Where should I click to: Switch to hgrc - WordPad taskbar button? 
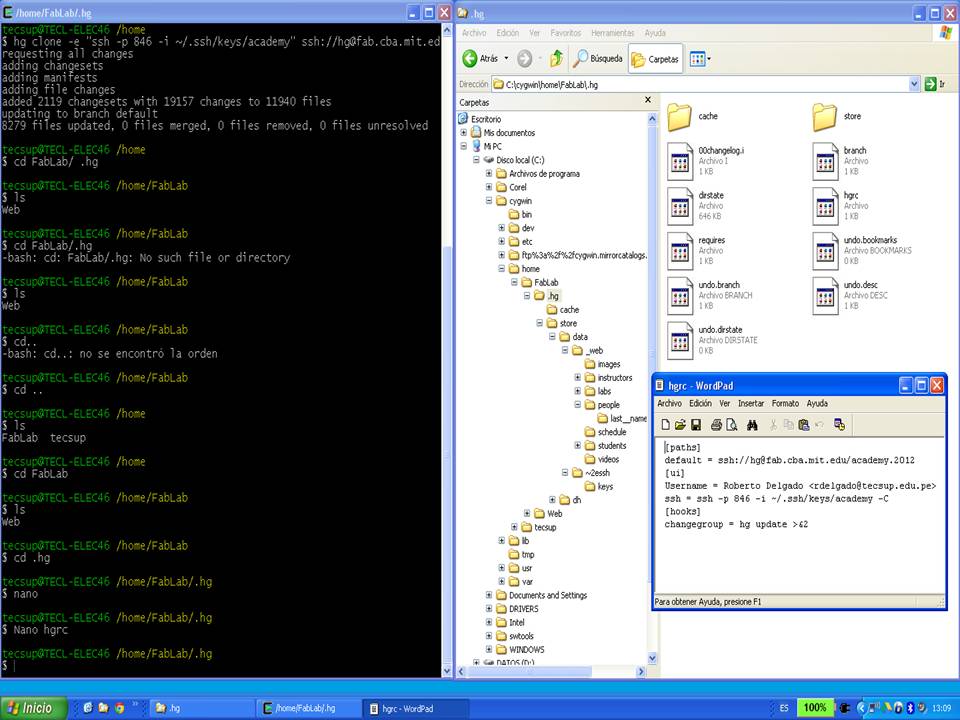pyautogui.click(x=415, y=708)
